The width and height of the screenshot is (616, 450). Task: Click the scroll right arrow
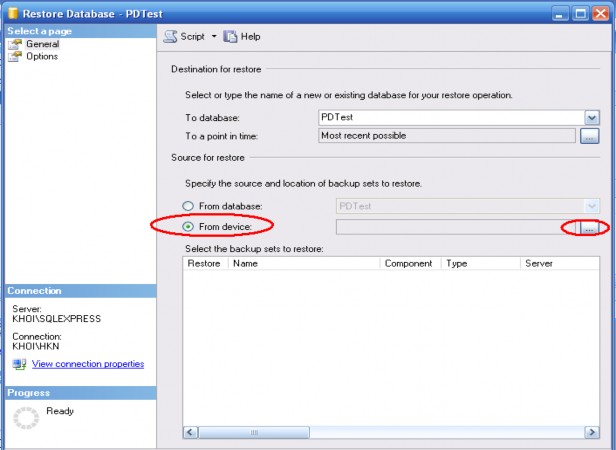[x=592, y=432]
